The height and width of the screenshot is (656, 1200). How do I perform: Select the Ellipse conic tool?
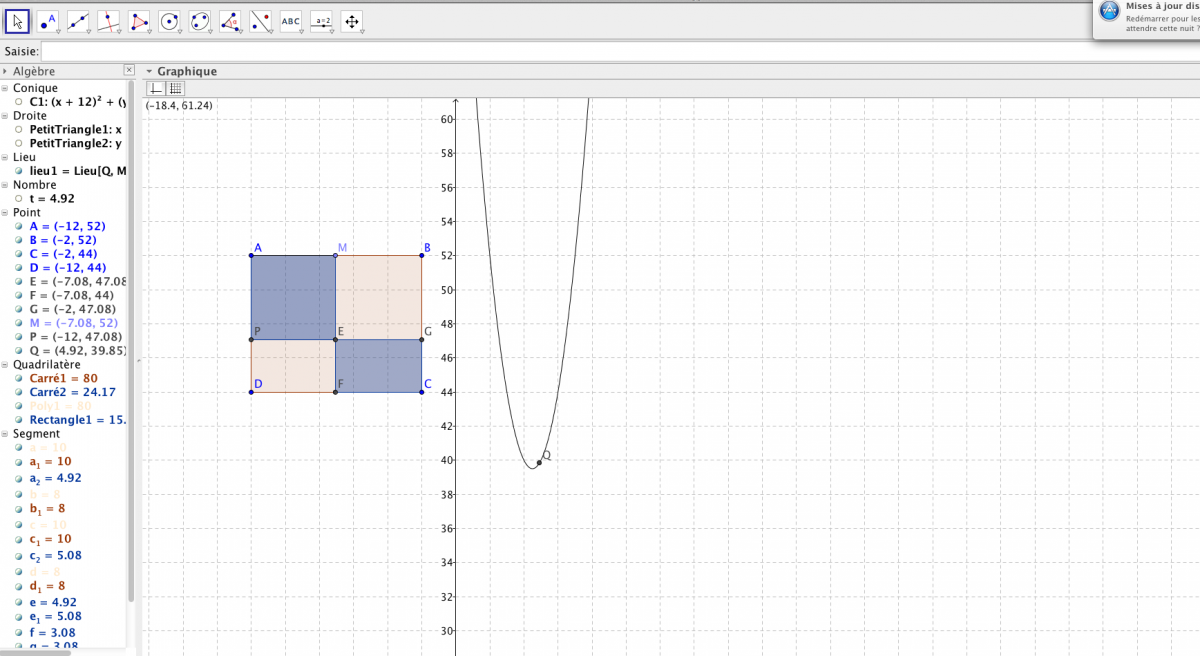[200, 20]
